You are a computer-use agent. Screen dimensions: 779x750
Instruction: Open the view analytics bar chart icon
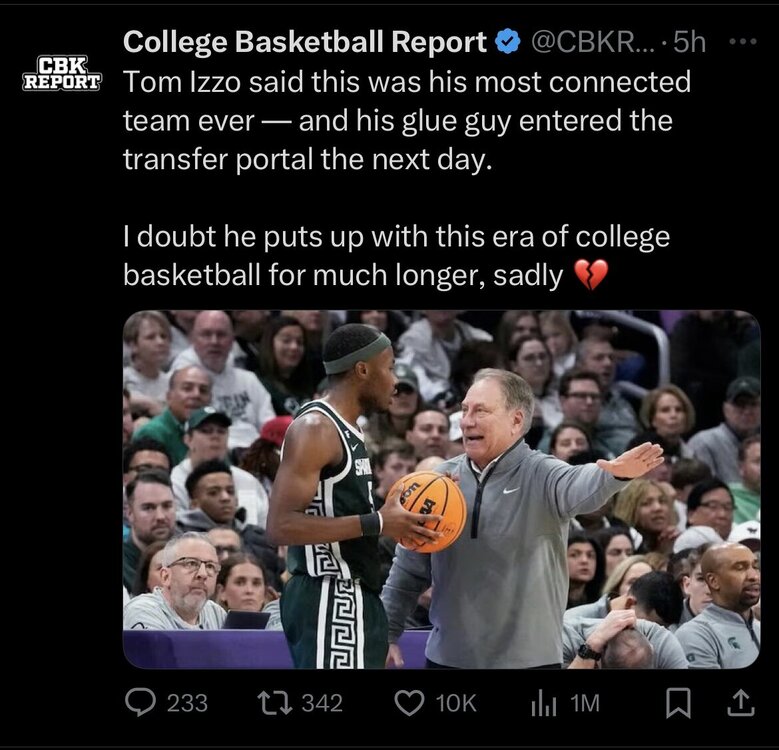[x=541, y=702]
